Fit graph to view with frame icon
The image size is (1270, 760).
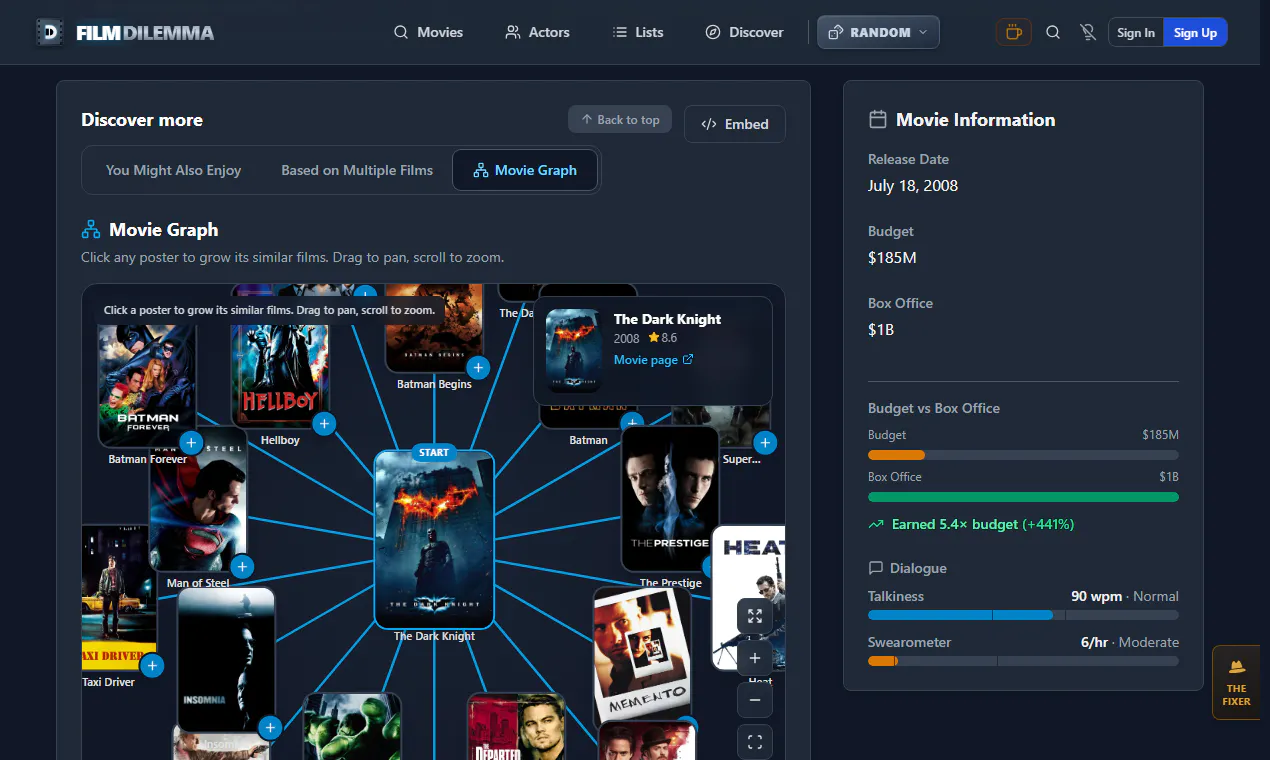[755, 742]
